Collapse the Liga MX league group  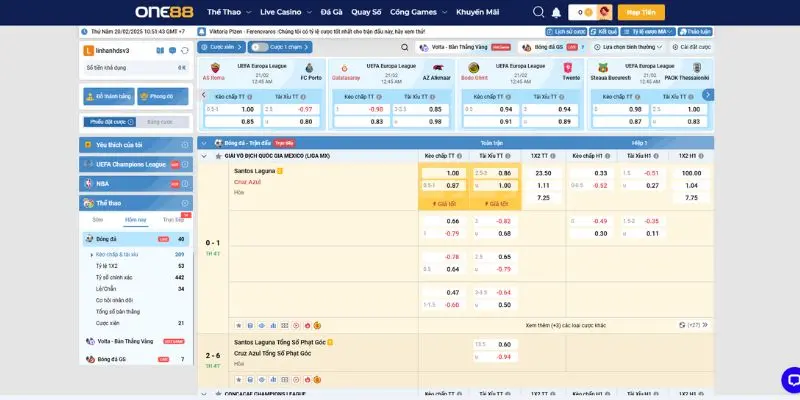point(204,156)
